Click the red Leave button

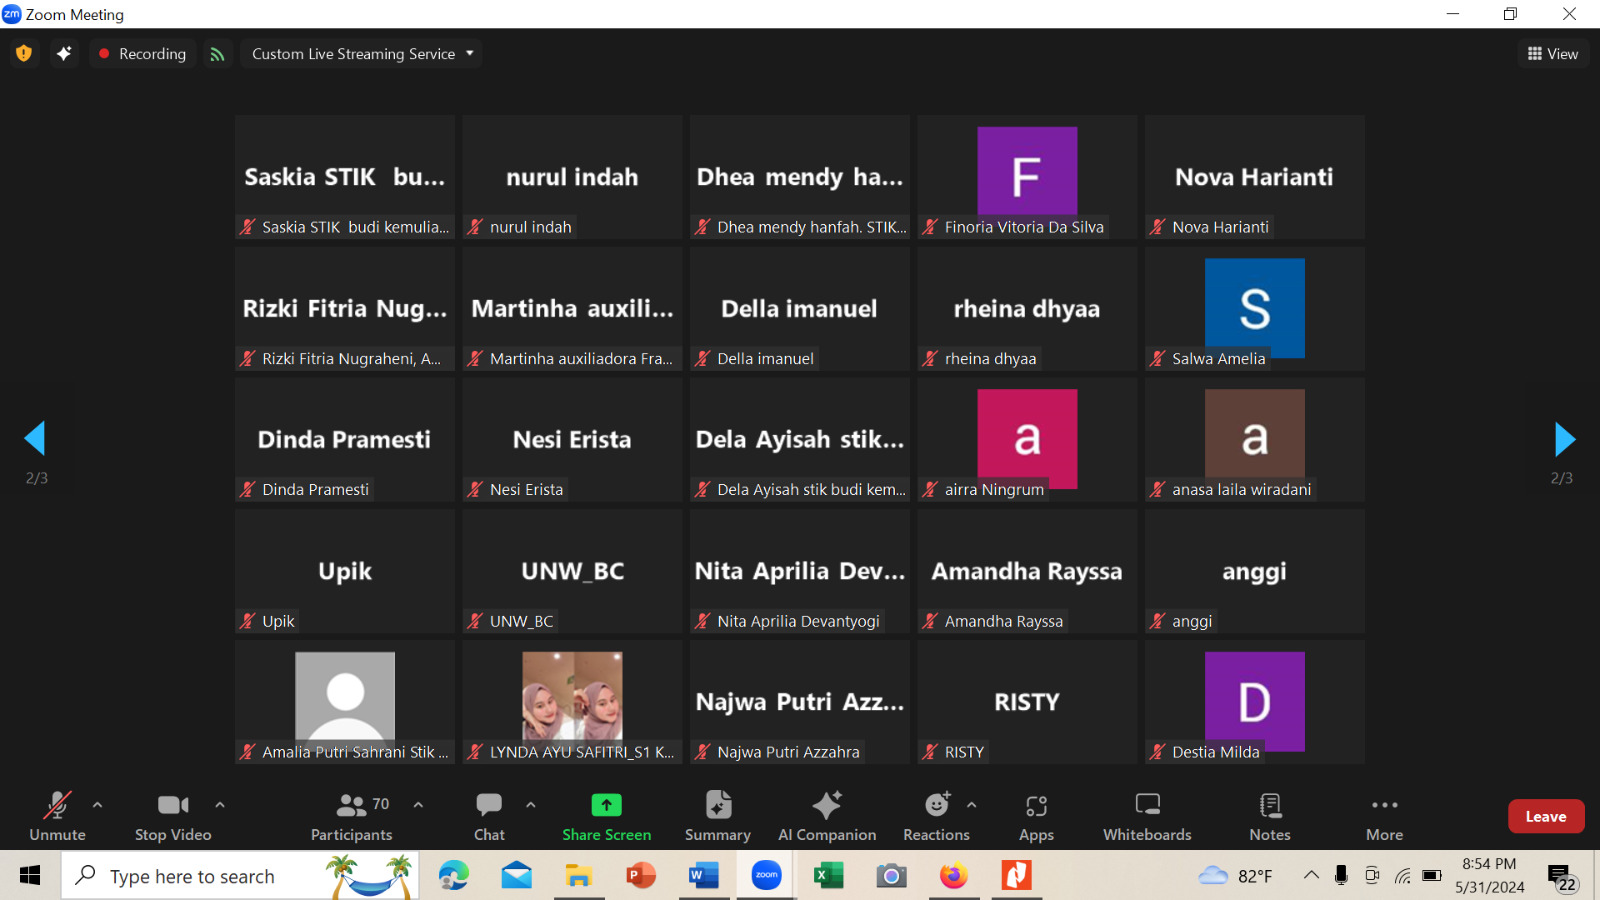point(1546,817)
